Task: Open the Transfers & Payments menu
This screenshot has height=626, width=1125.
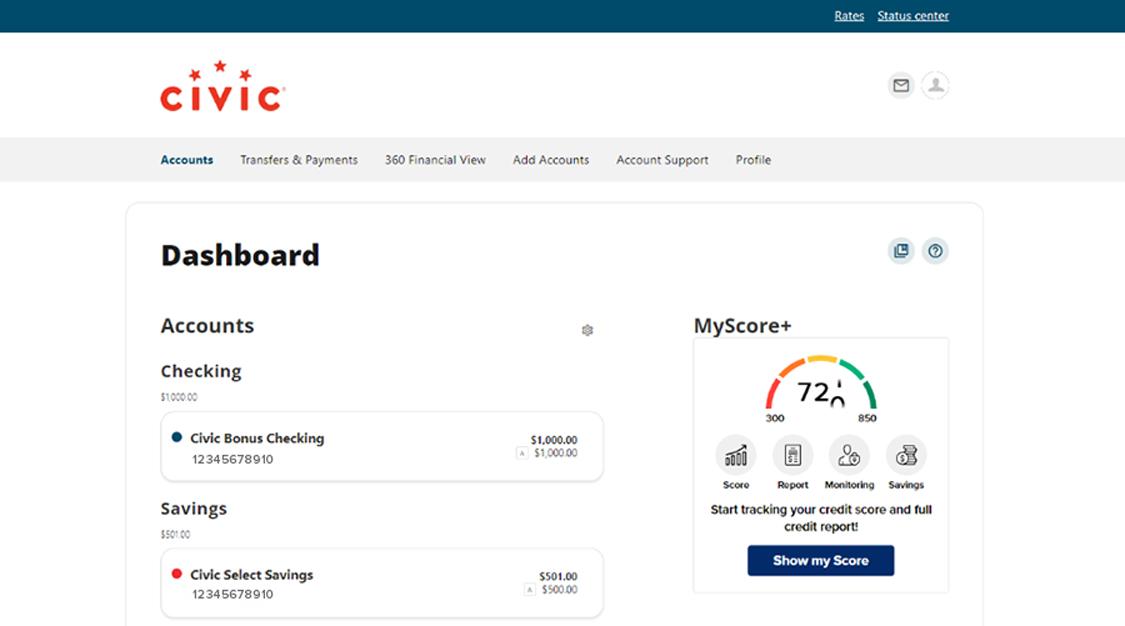Action: coord(299,160)
